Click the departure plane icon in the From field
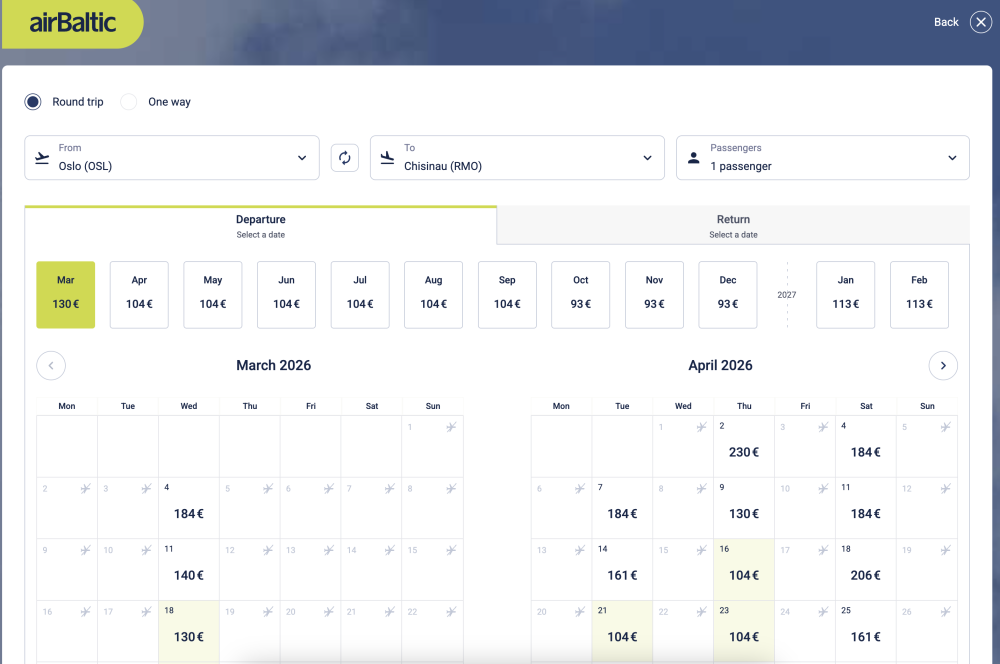1000x664 pixels. pos(41,157)
